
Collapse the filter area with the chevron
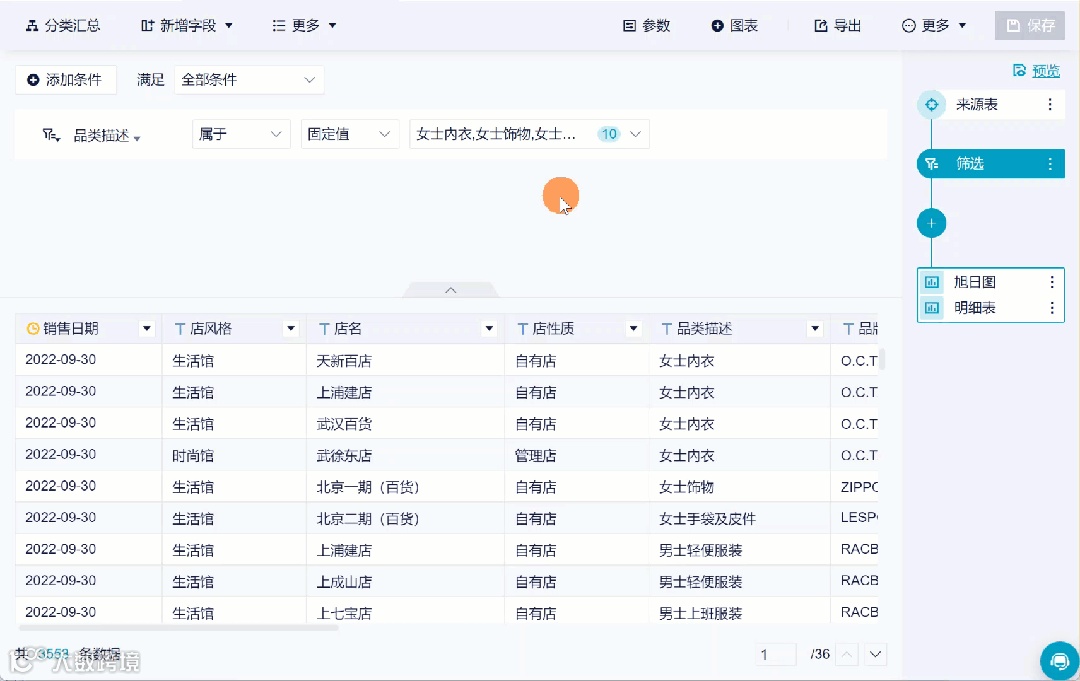pos(450,288)
